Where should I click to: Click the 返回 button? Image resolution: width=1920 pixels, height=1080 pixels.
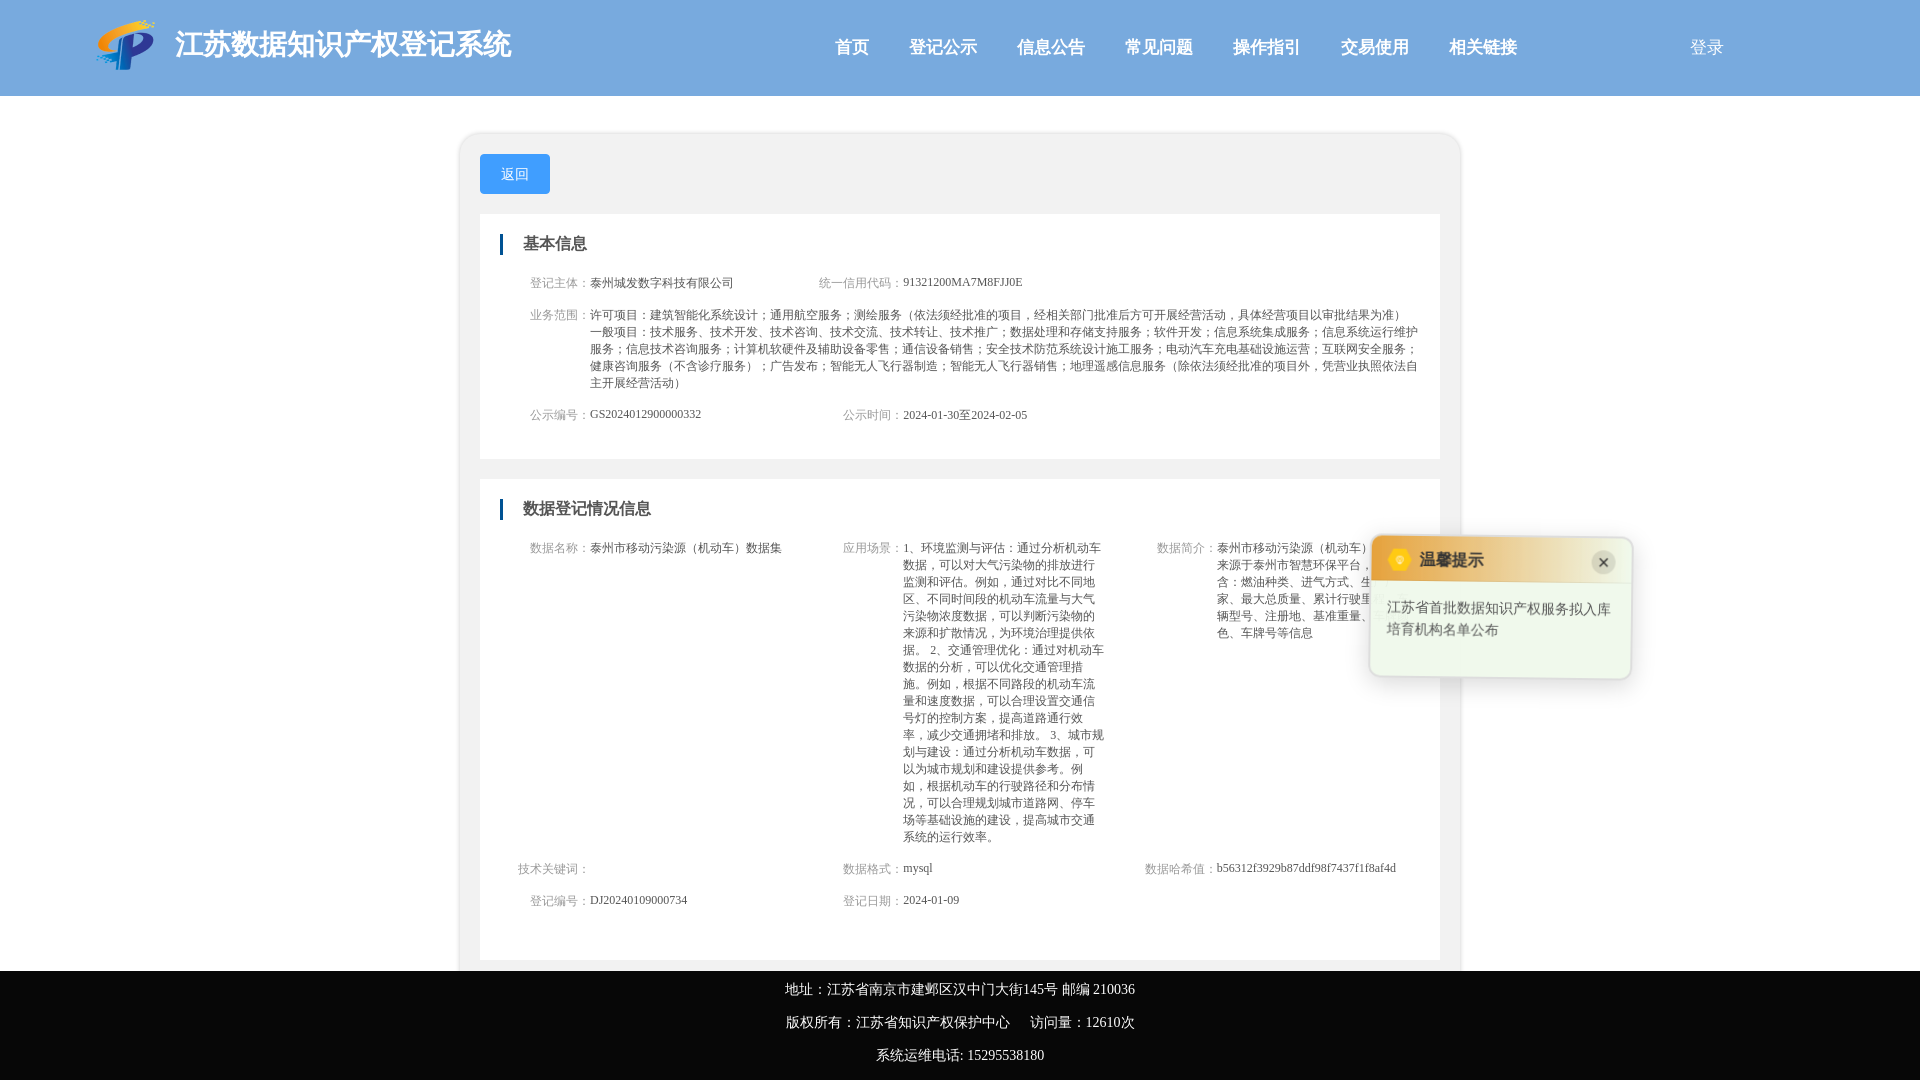(x=515, y=174)
